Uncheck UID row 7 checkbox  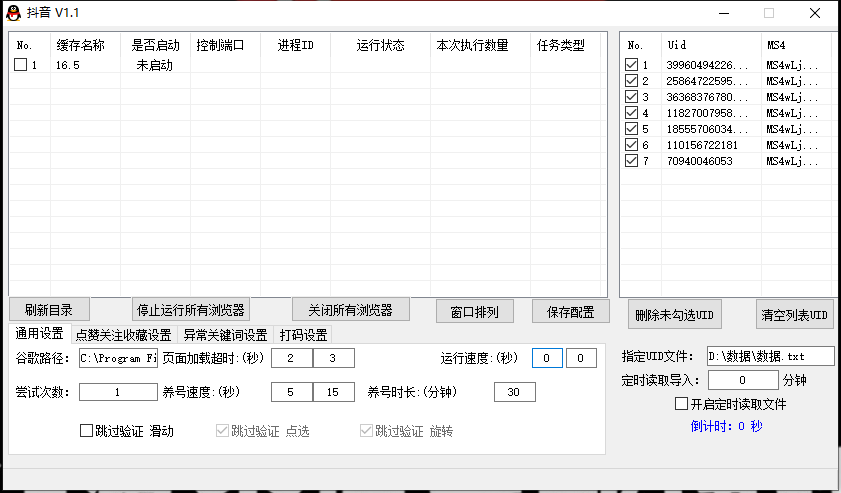click(x=631, y=160)
